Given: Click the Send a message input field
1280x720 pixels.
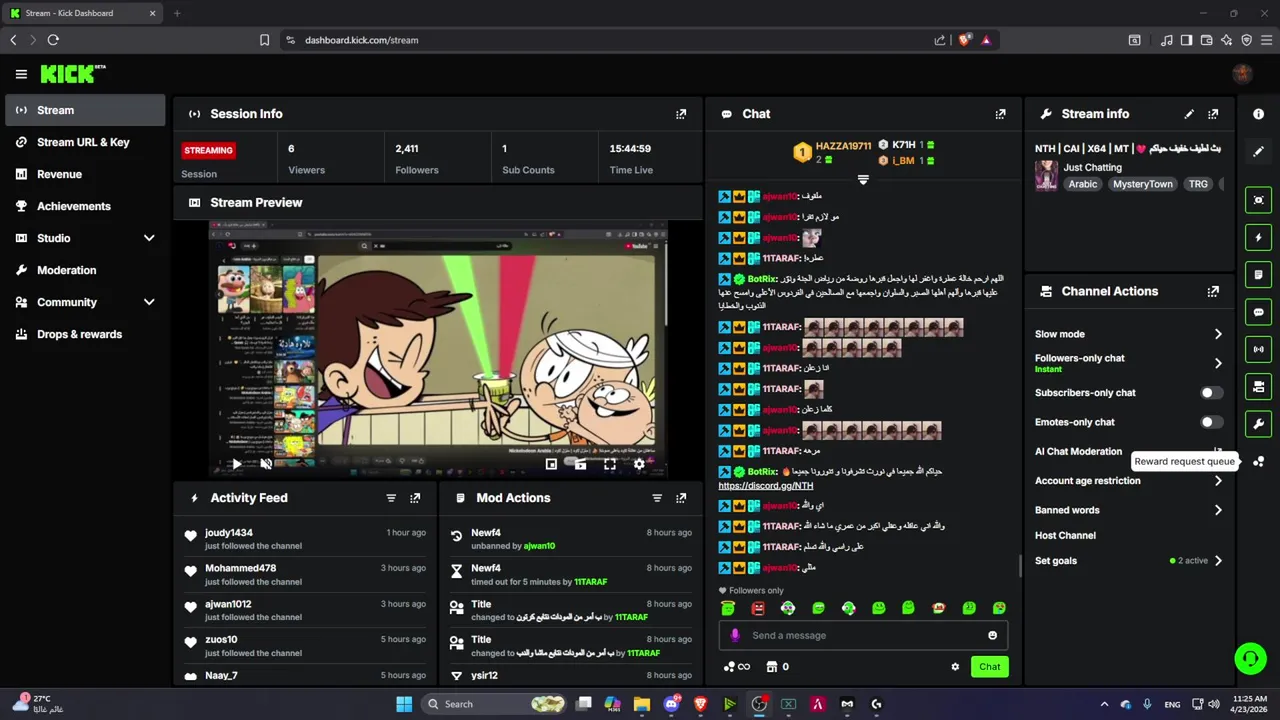Looking at the screenshot, I should click(864, 636).
